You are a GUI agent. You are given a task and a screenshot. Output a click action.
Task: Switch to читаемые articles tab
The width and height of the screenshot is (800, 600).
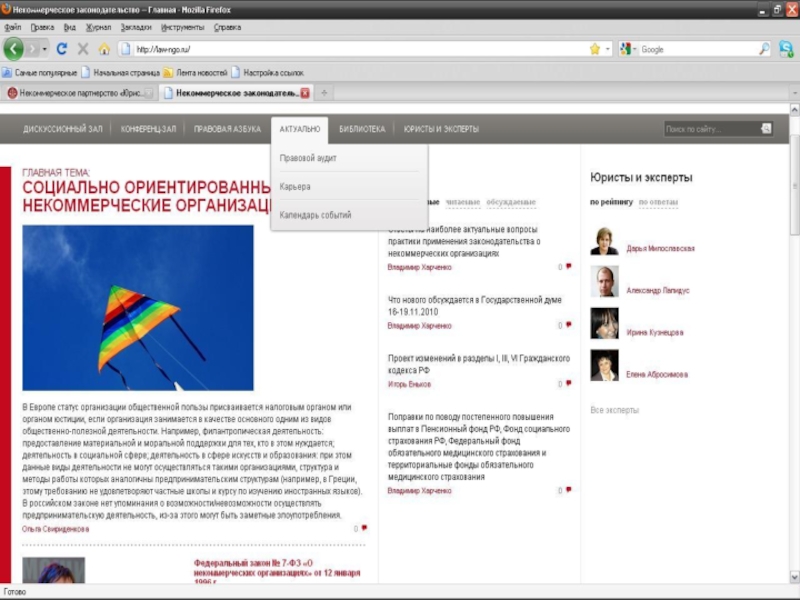[x=462, y=202]
